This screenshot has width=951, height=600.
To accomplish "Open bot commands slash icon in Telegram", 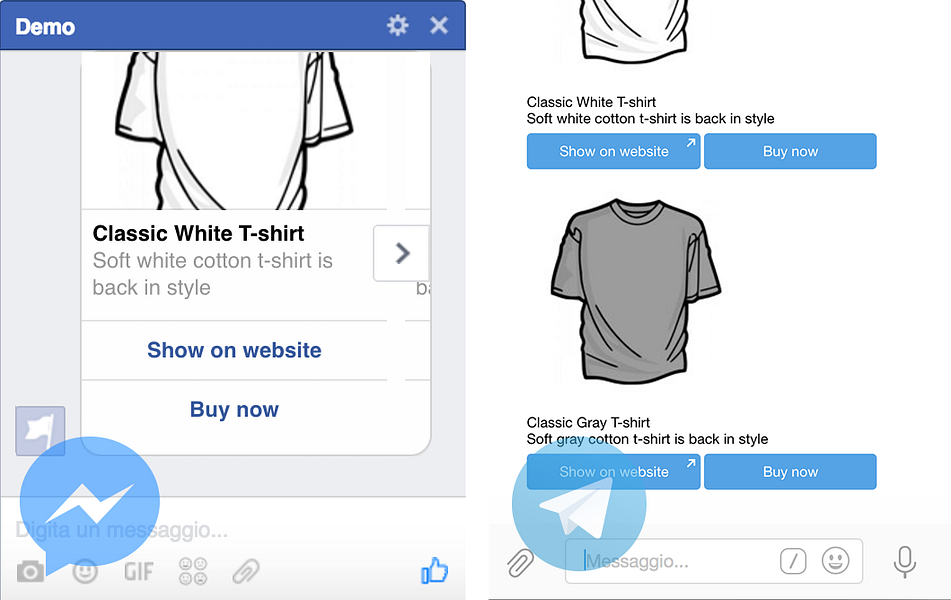I will 793,561.
